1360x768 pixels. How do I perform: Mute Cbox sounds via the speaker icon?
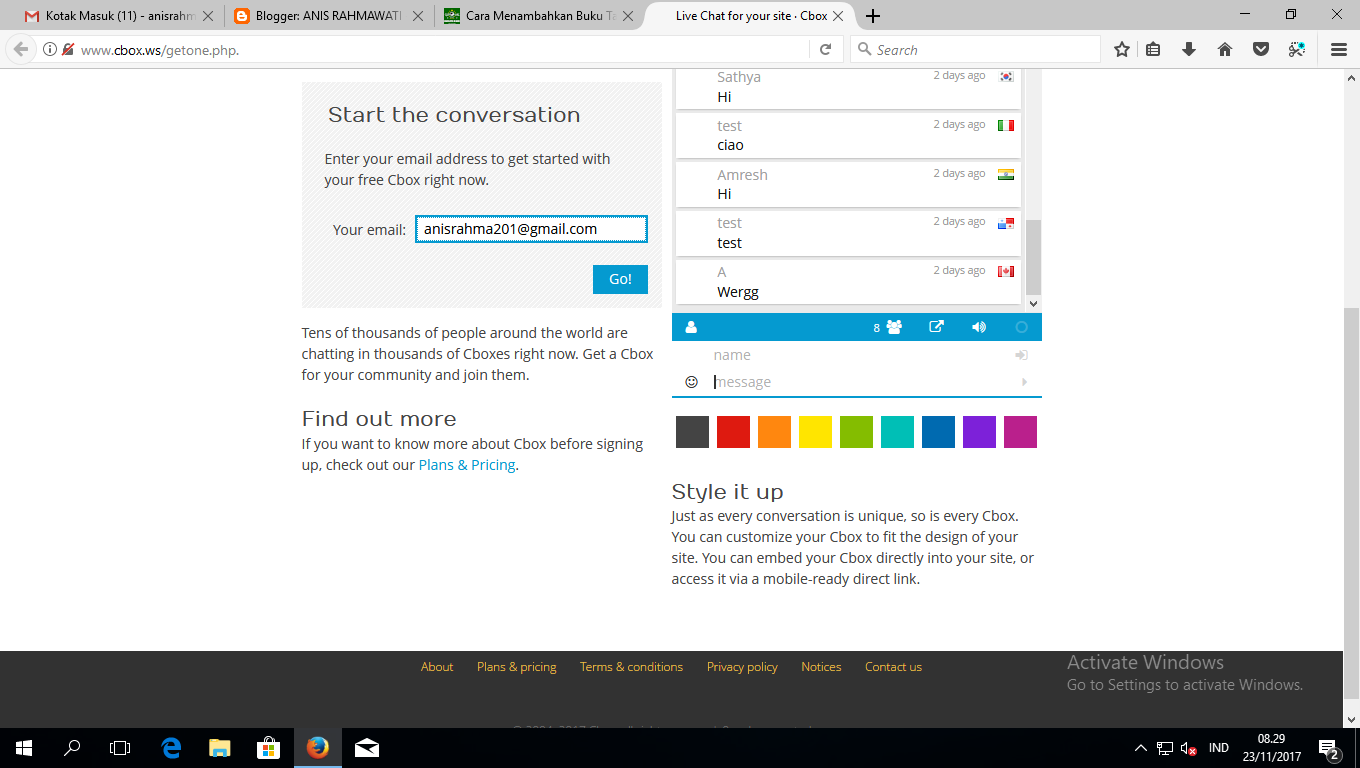click(978, 327)
